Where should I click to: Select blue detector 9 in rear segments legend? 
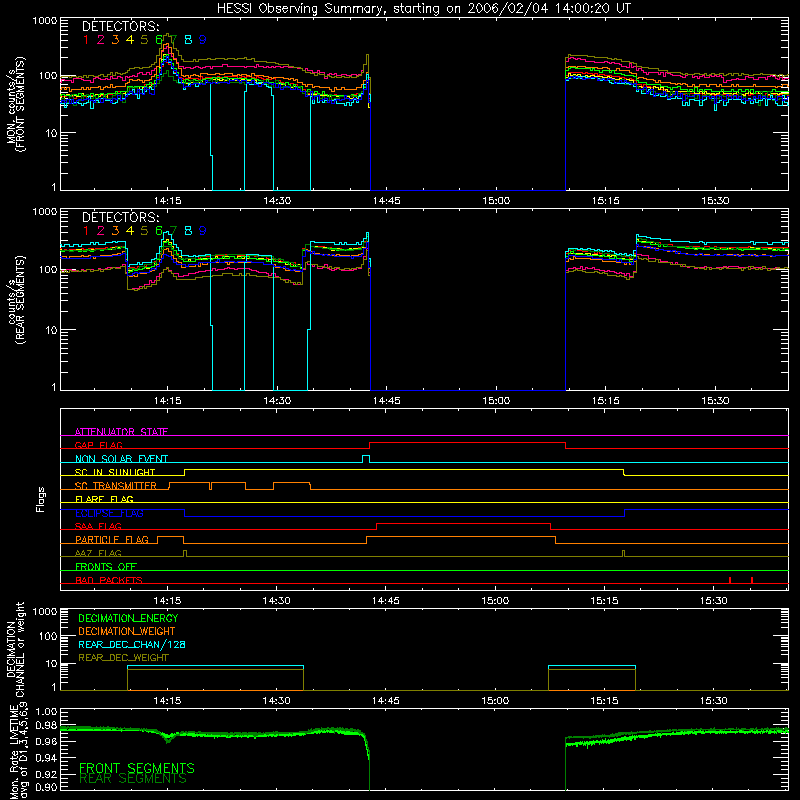coord(203,231)
